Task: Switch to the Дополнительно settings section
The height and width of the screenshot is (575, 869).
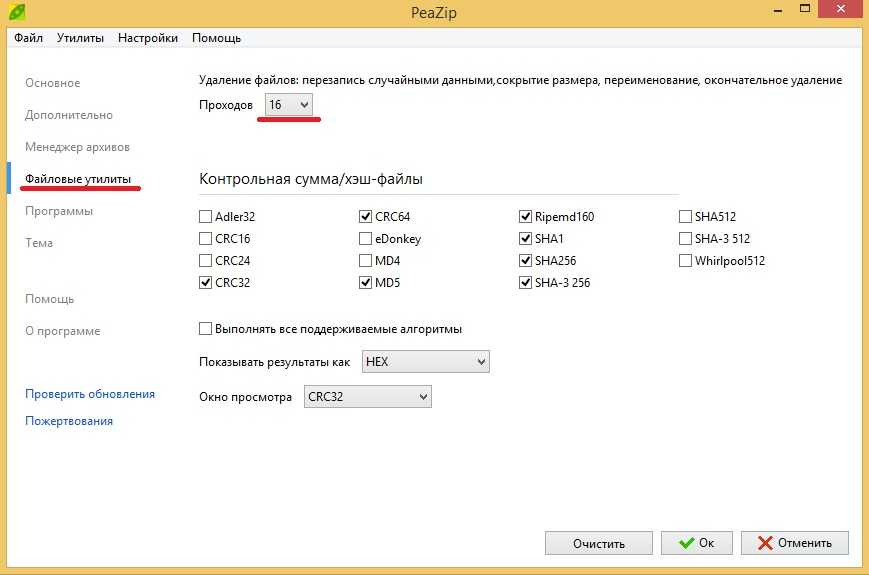Action: click(x=69, y=115)
